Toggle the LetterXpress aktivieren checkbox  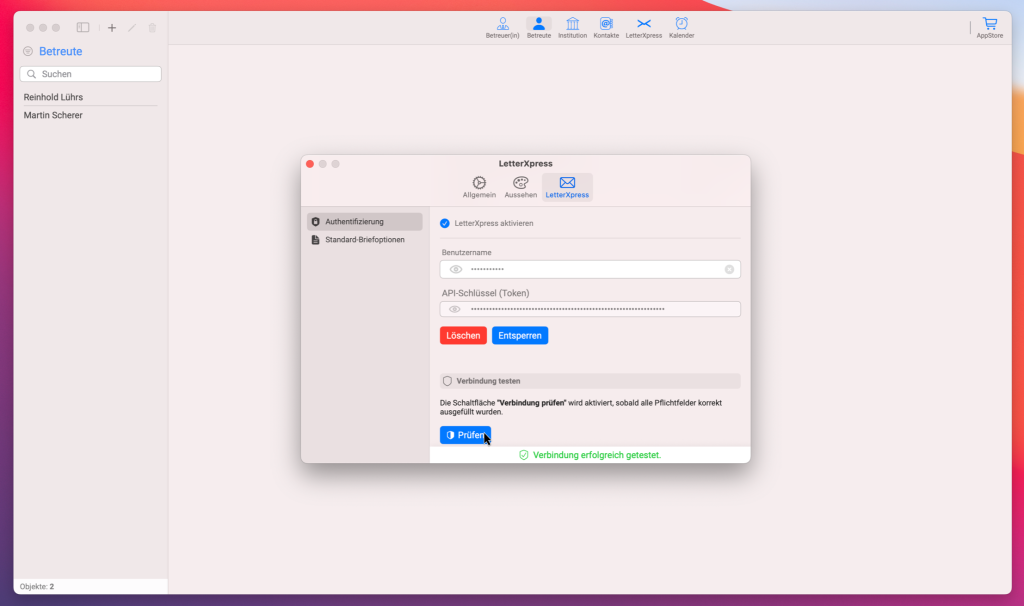445,223
